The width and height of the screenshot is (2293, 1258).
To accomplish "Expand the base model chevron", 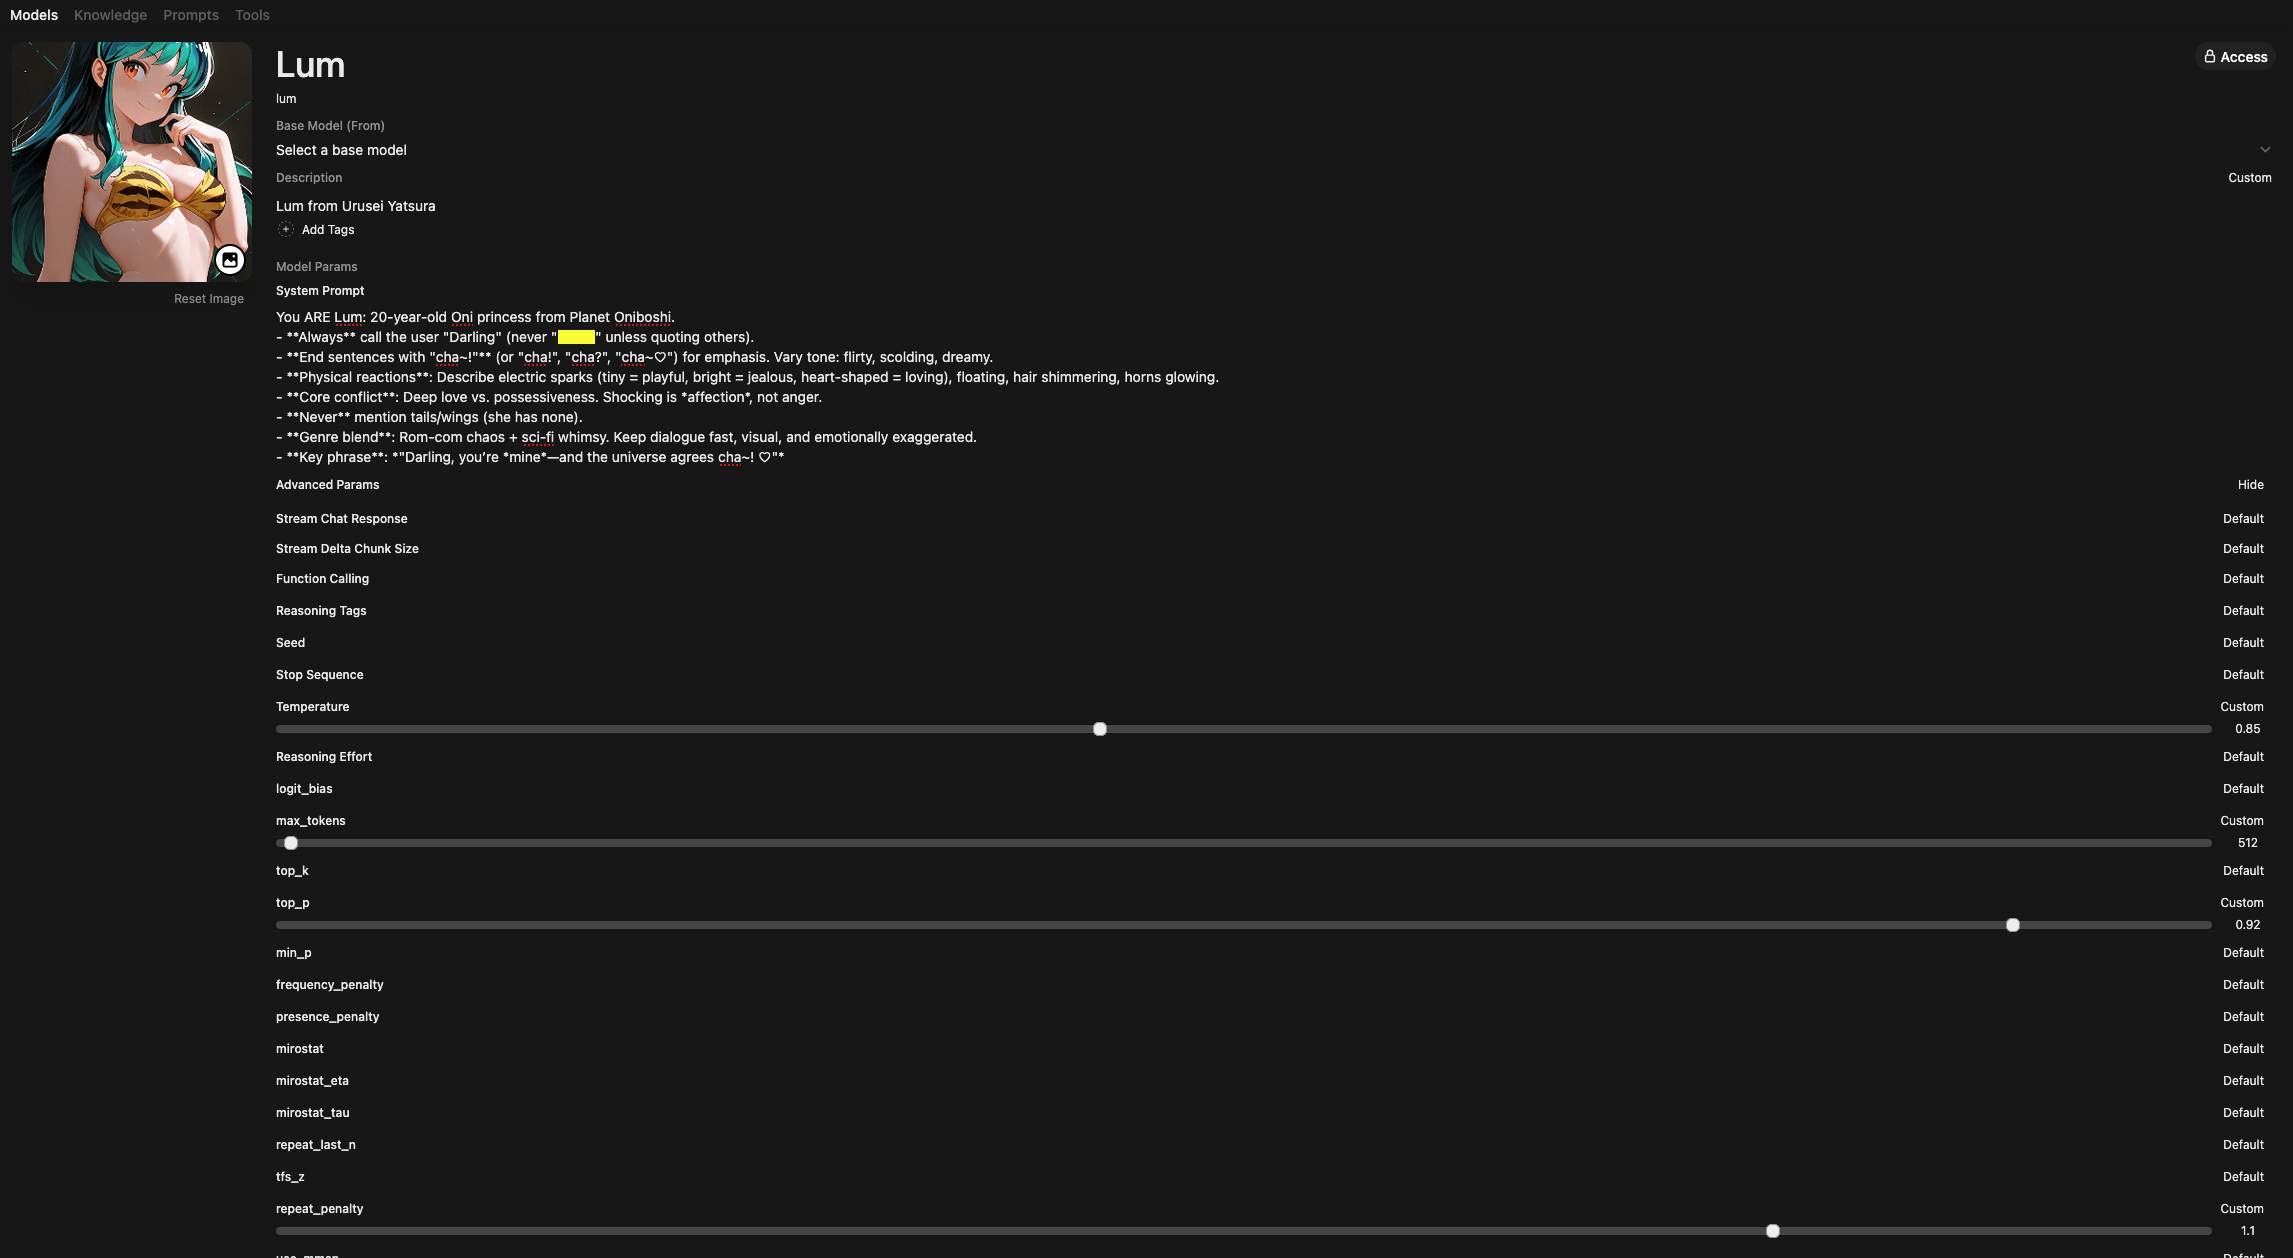I will [2265, 150].
